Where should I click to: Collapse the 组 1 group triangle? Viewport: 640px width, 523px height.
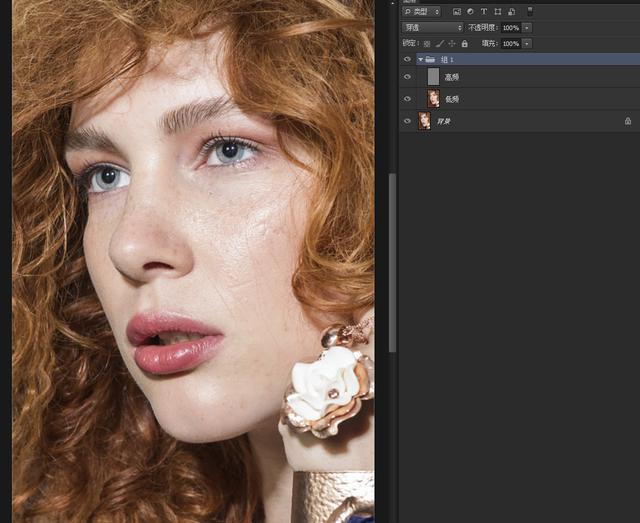pyautogui.click(x=420, y=60)
